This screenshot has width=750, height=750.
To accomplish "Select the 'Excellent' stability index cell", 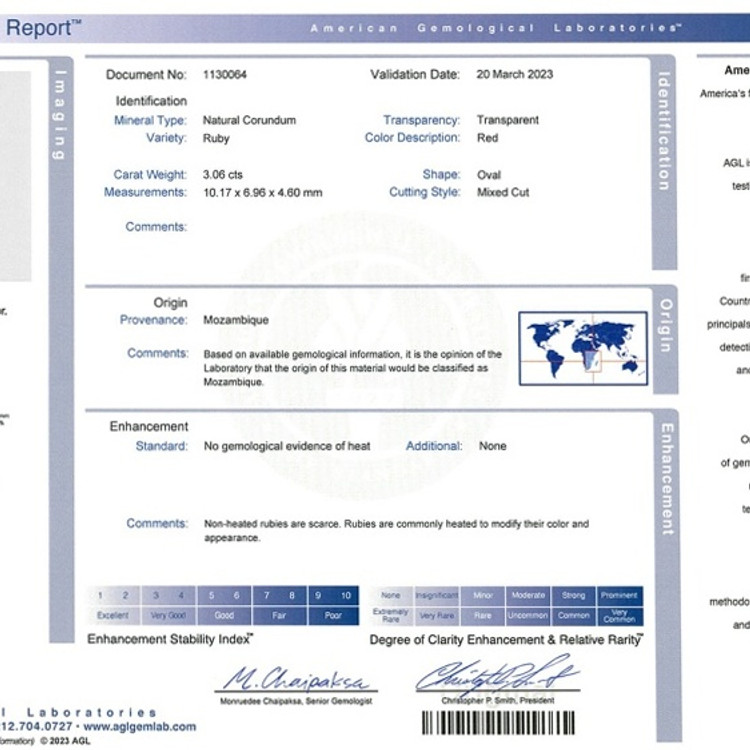I will (113, 615).
